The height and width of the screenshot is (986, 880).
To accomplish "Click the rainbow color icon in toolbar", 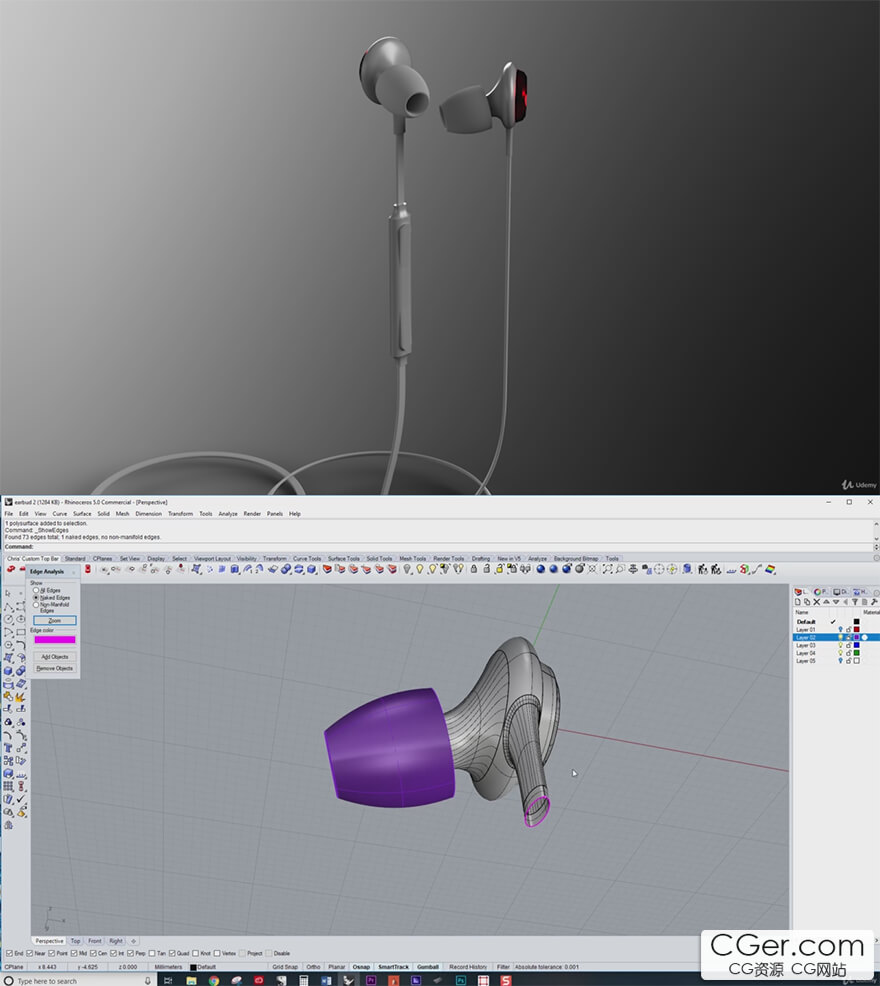I will pos(770,569).
